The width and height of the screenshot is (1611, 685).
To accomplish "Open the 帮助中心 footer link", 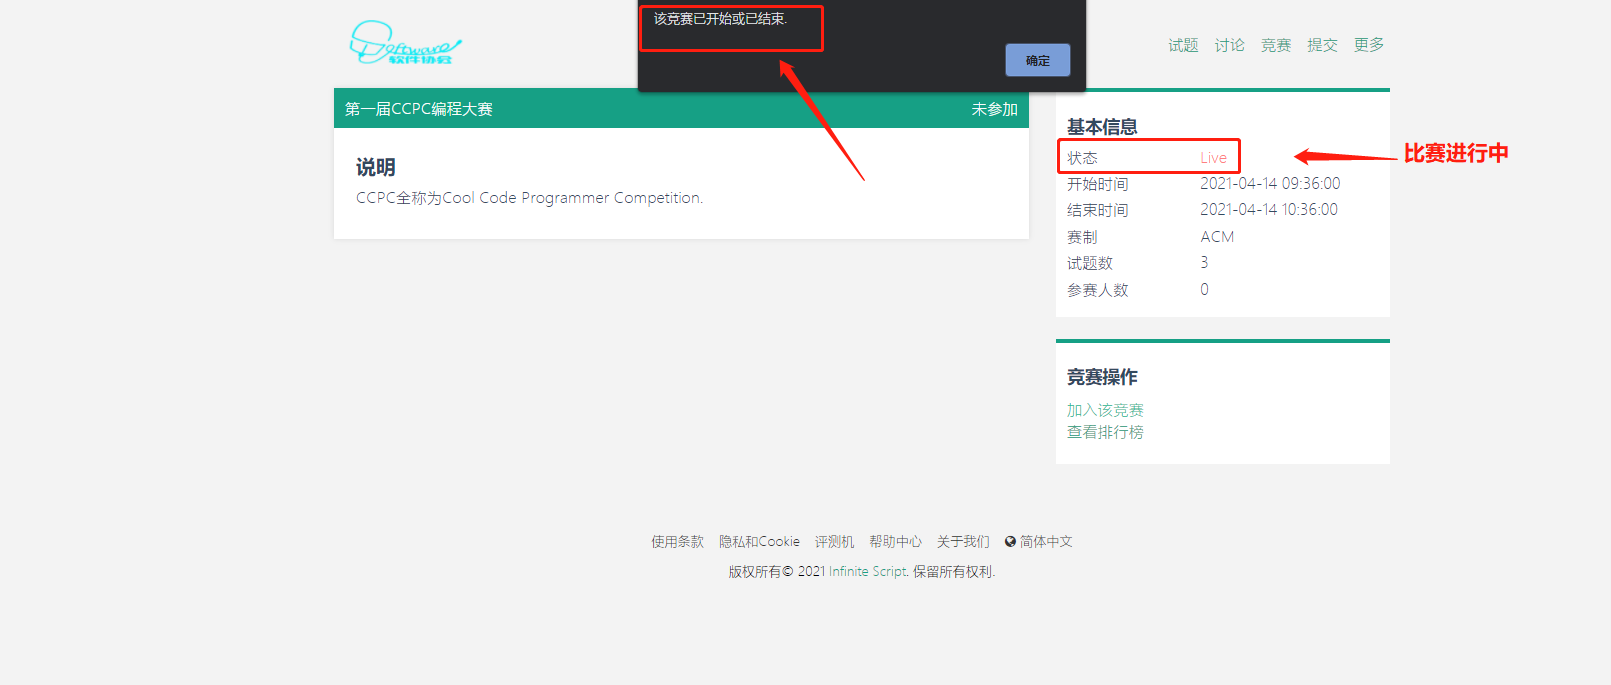I will coord(895,541).
